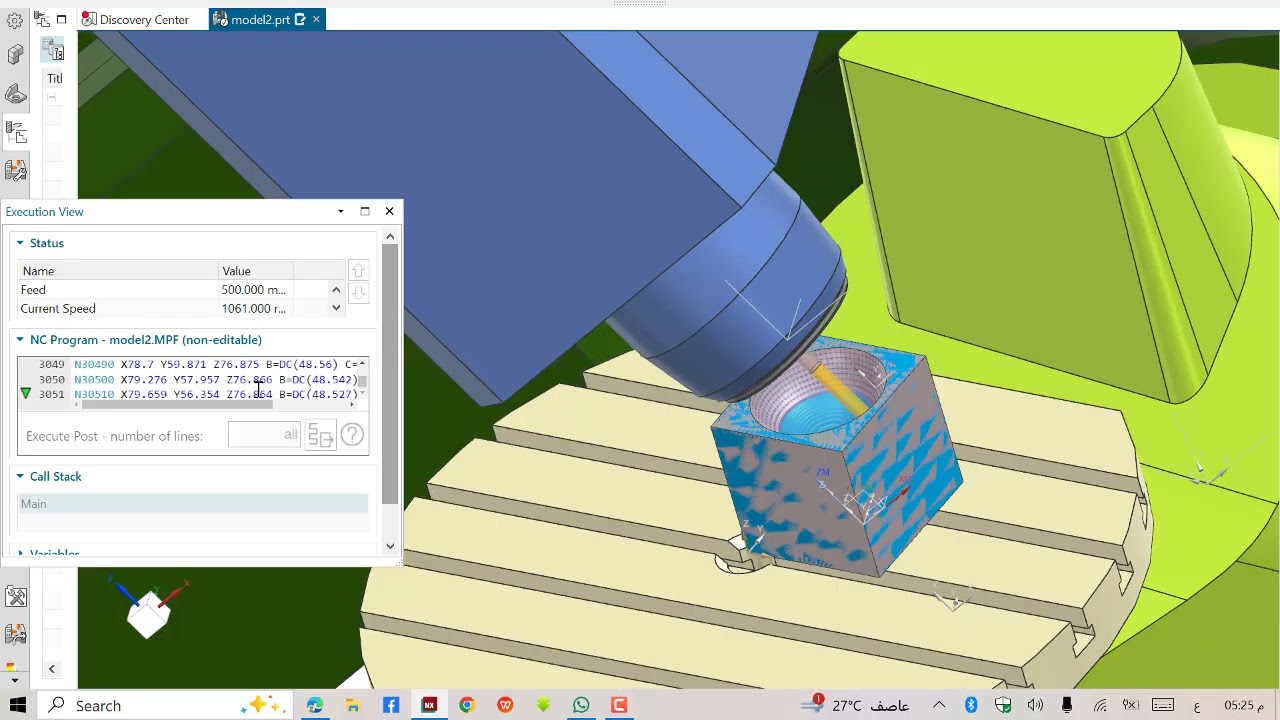Viewport: 1280px width, 720px height.
Task: Open the Windows Start menu
Action: tap(18, 705)
